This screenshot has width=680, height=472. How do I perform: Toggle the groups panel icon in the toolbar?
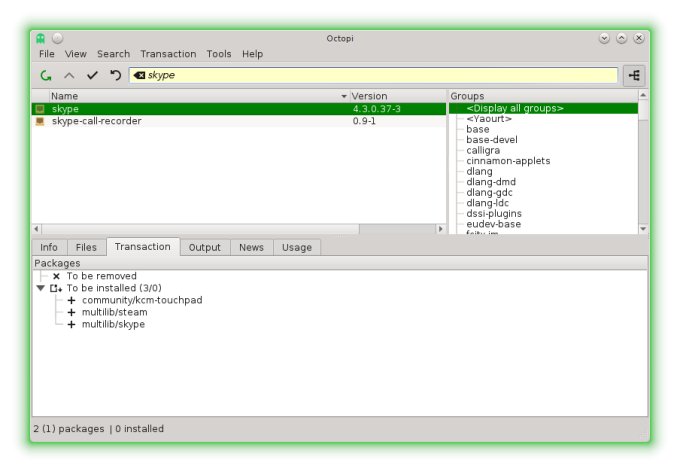(x=633, y=75)
